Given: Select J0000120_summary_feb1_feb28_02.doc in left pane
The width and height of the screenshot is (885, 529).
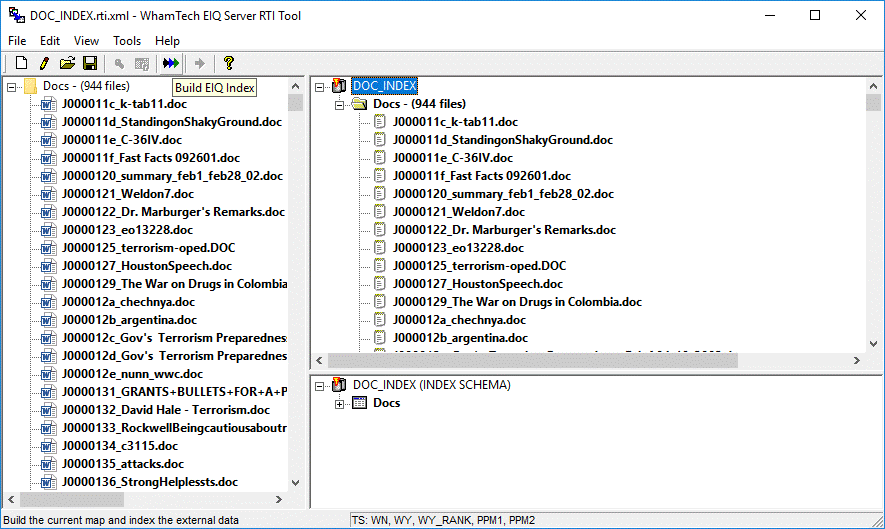Looking at the screenshot, I should (172, 176).
